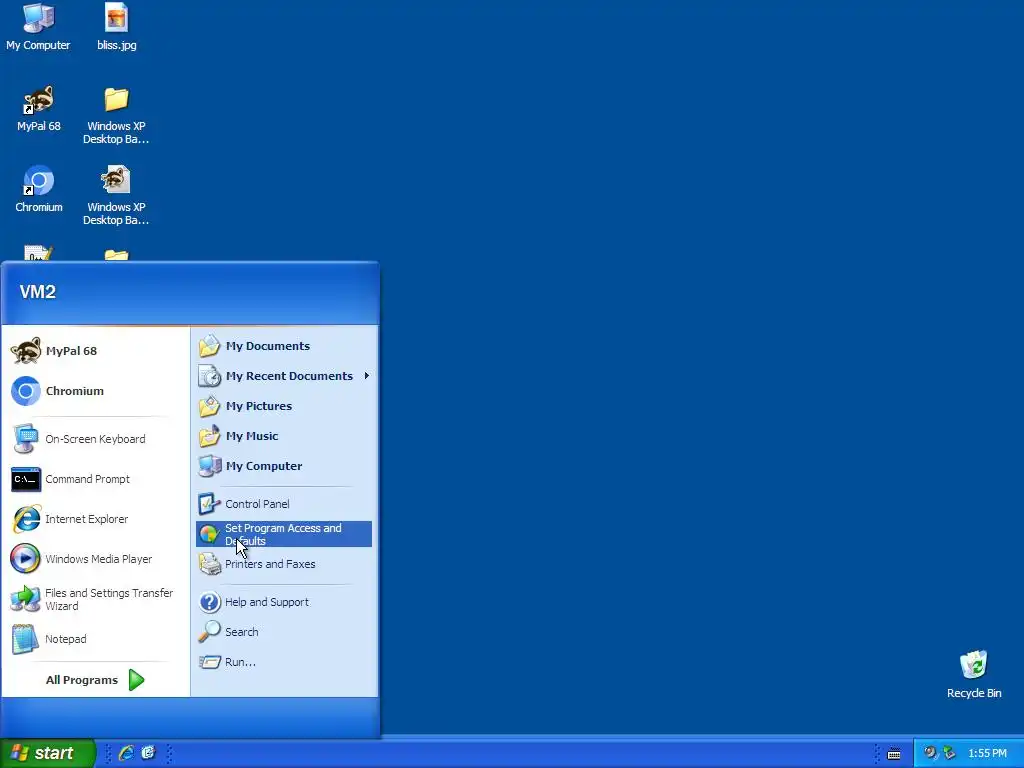Select the Chromium desktop shortcut
Image resolution: width=1024 pixels, height=768 pixels.
pyautogui.click(x=39, y=189)
